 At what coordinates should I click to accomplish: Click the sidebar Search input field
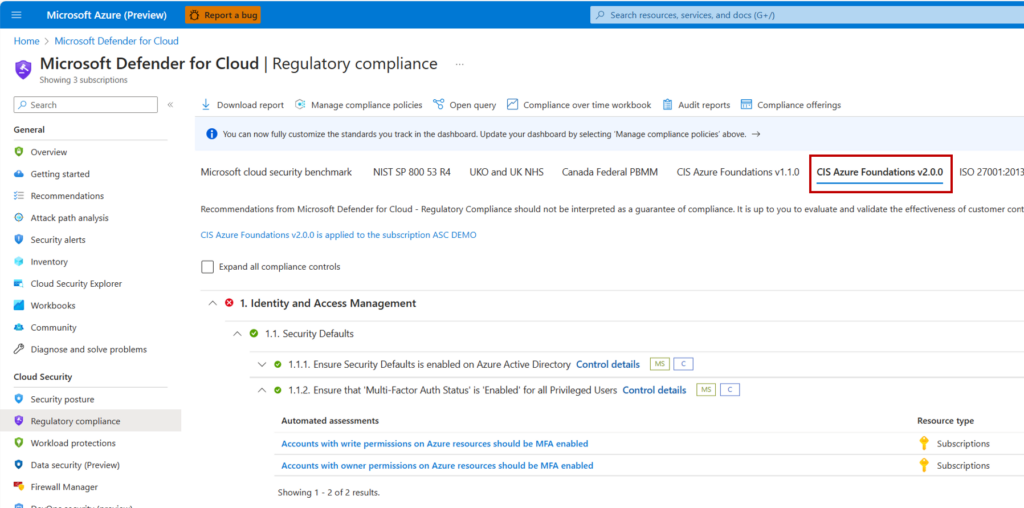86,104
